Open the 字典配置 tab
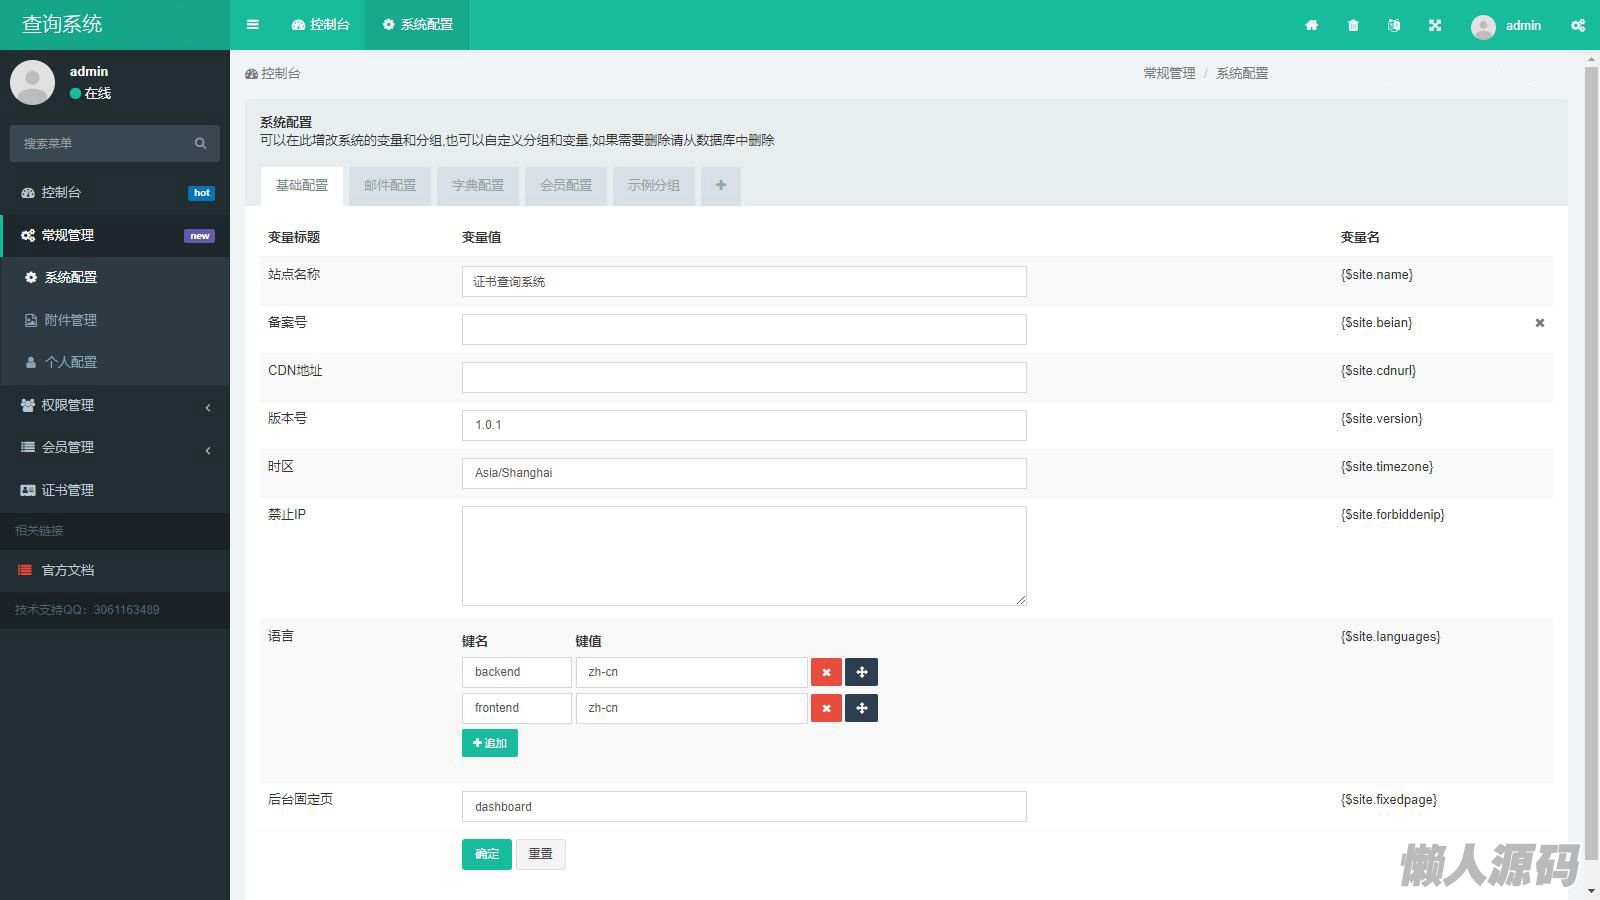The image size is (1600, 900). (x=478, y=186)
